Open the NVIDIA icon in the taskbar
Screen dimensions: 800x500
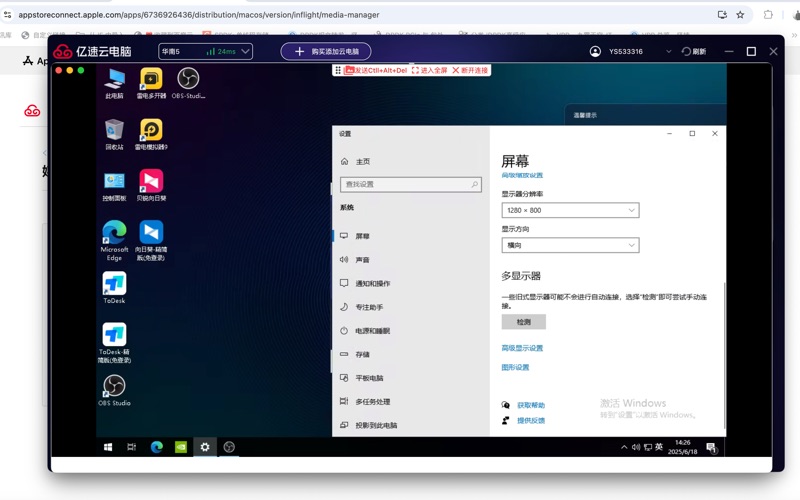181,447
